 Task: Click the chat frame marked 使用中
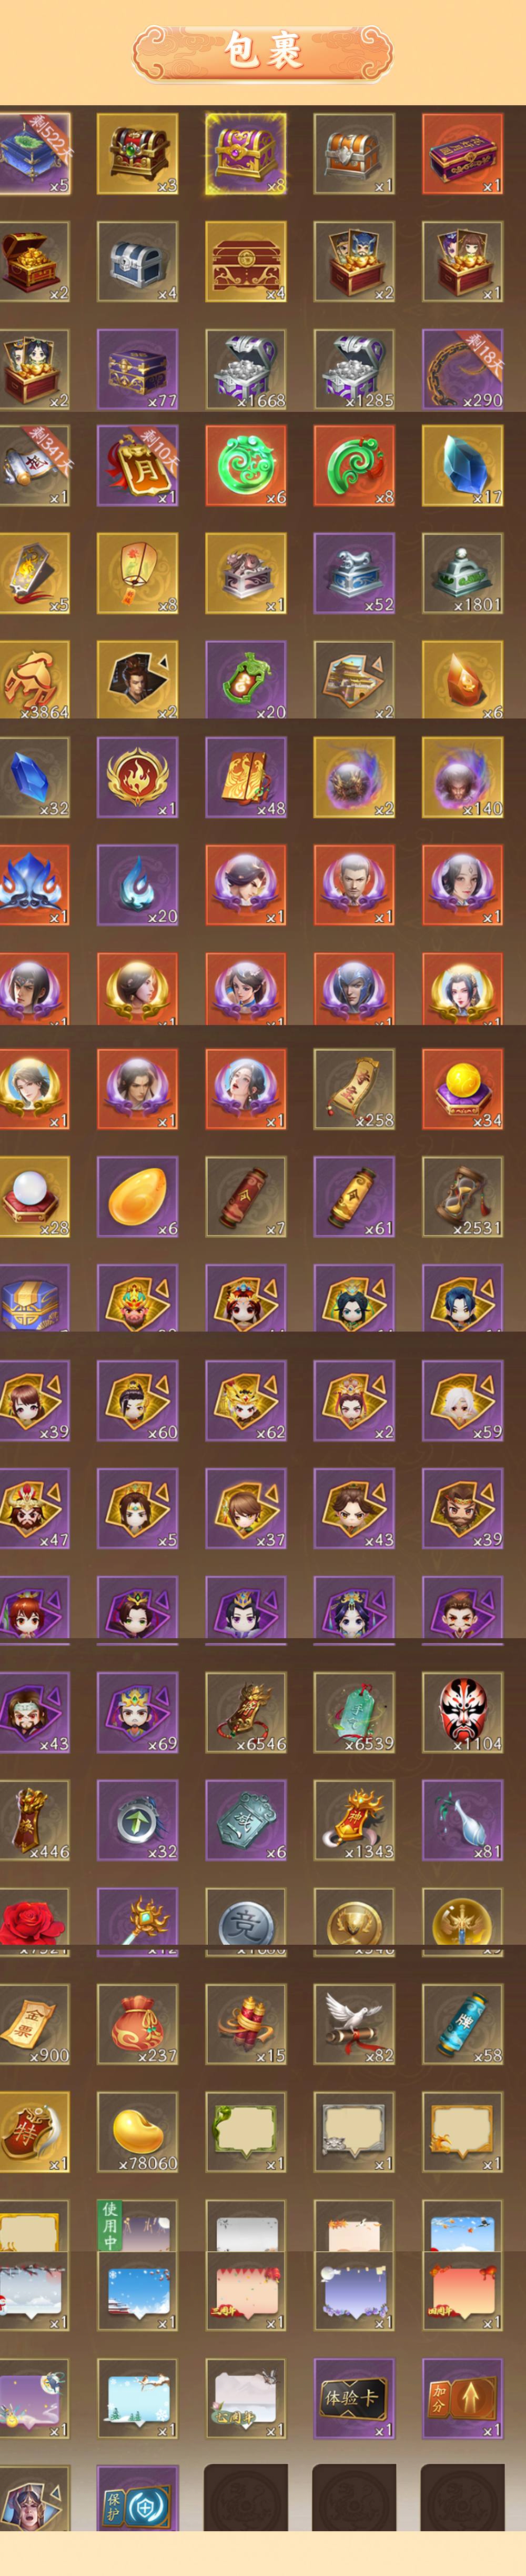pos(137,2227)
